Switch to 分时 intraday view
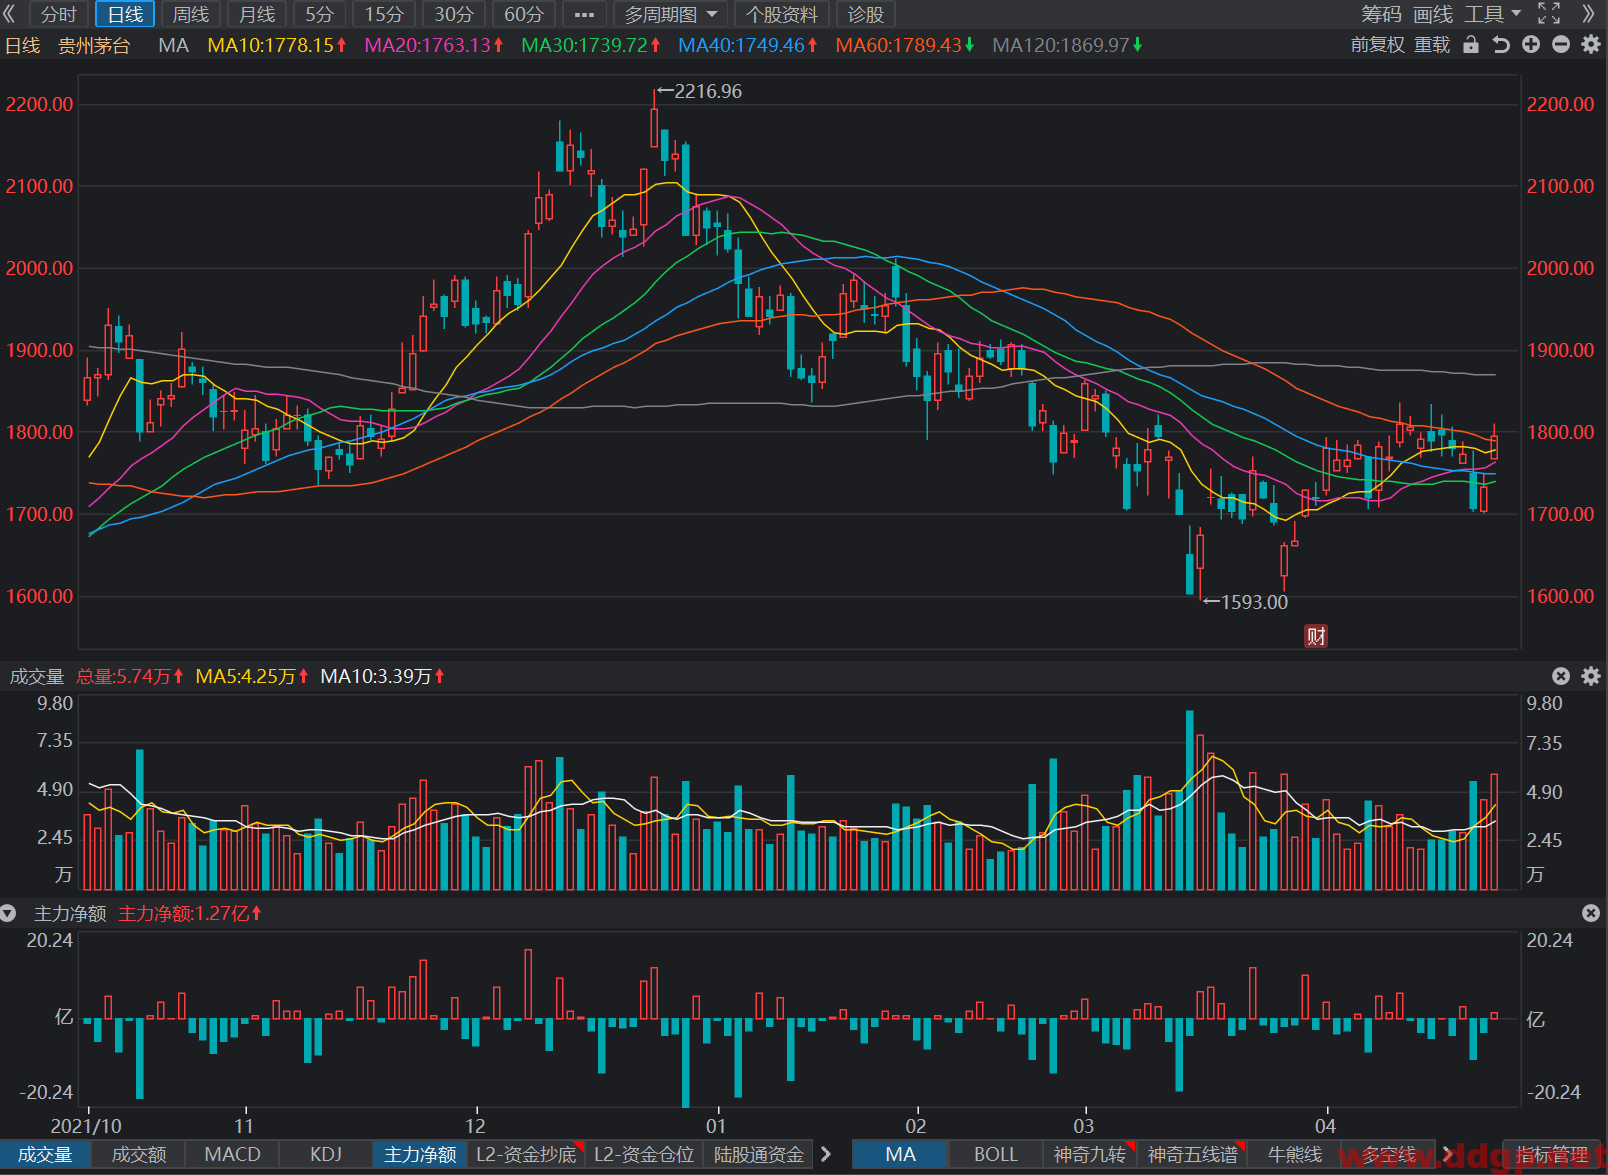This screenshot has height=1175, width=1608. (58, 15)
